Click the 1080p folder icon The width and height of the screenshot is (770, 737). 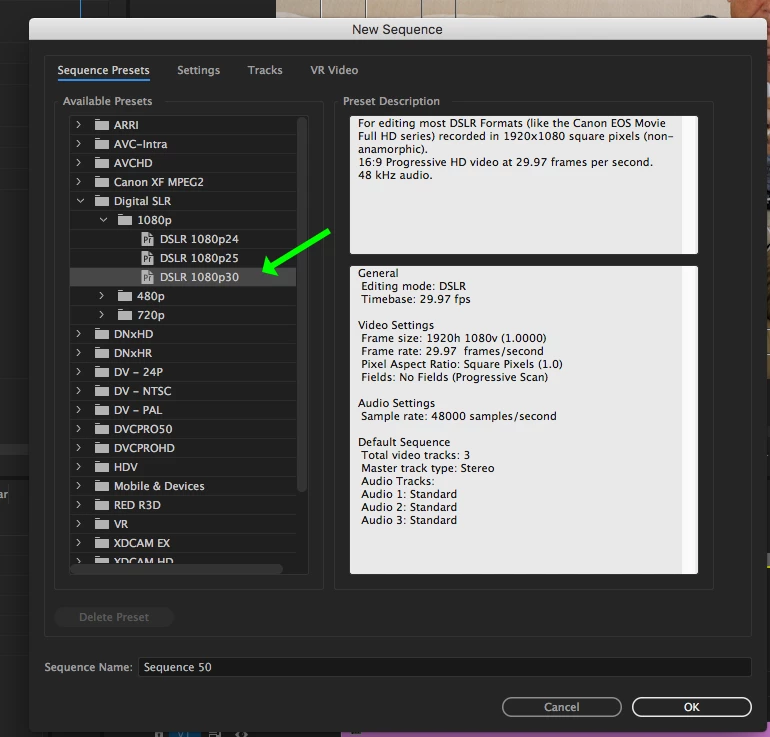pyautogui.click(x=125, y=220)
